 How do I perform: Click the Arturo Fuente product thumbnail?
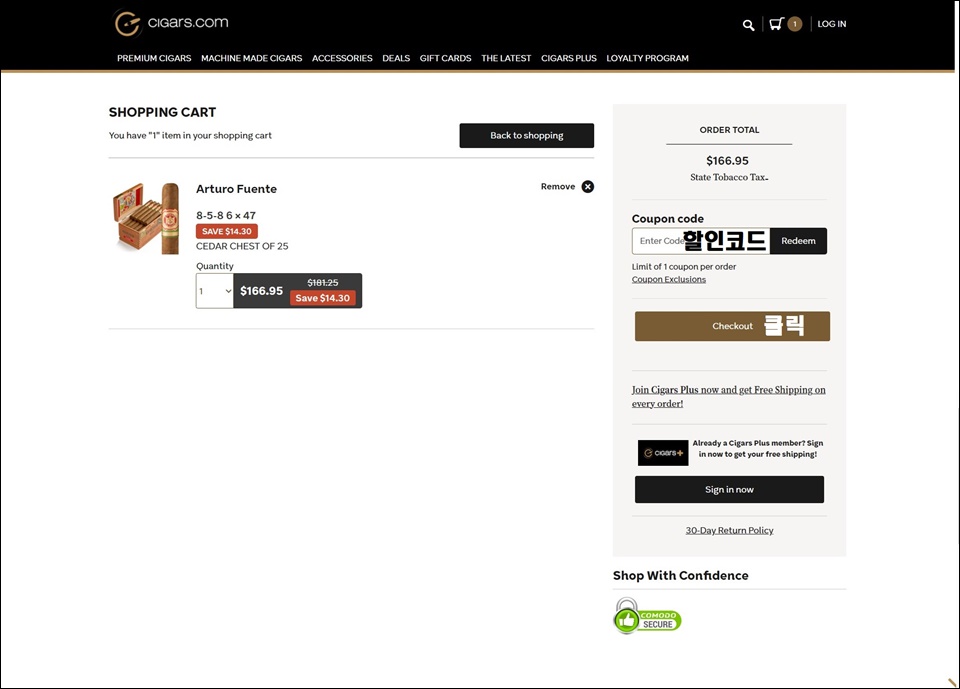click(146, 218)
